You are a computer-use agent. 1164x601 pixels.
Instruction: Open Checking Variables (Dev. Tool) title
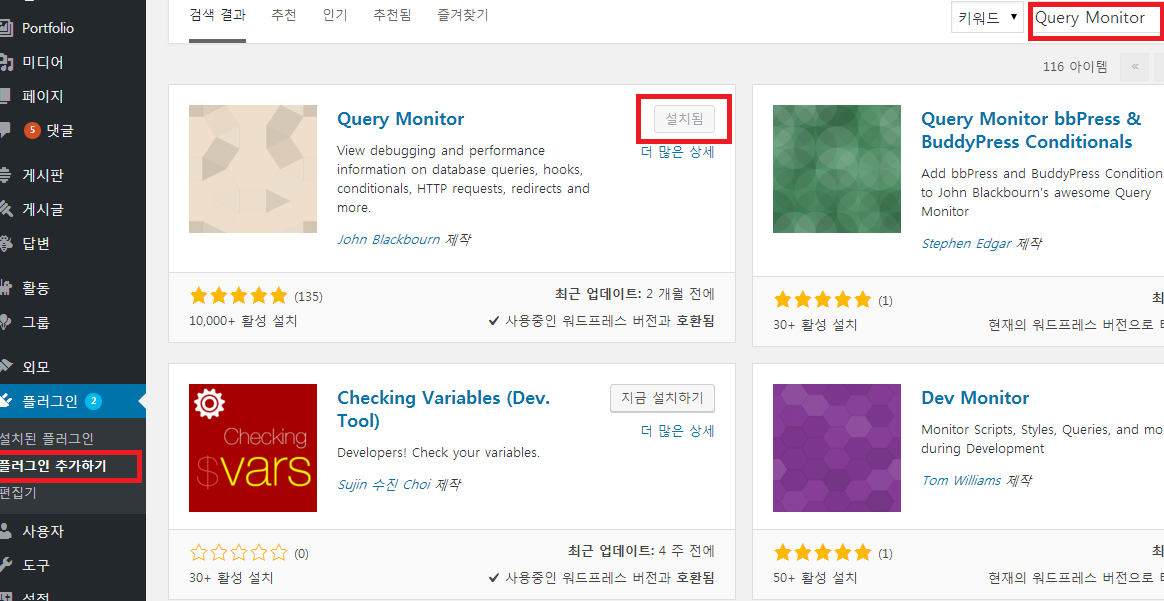(x=444, y=409)
